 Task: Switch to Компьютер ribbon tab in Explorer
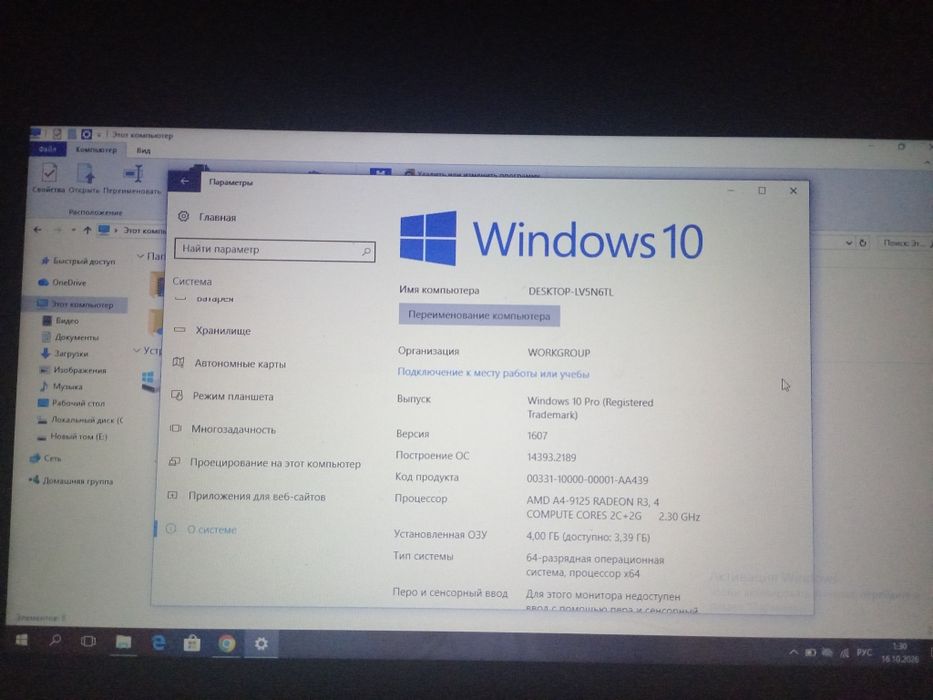[x=96, y=149]
